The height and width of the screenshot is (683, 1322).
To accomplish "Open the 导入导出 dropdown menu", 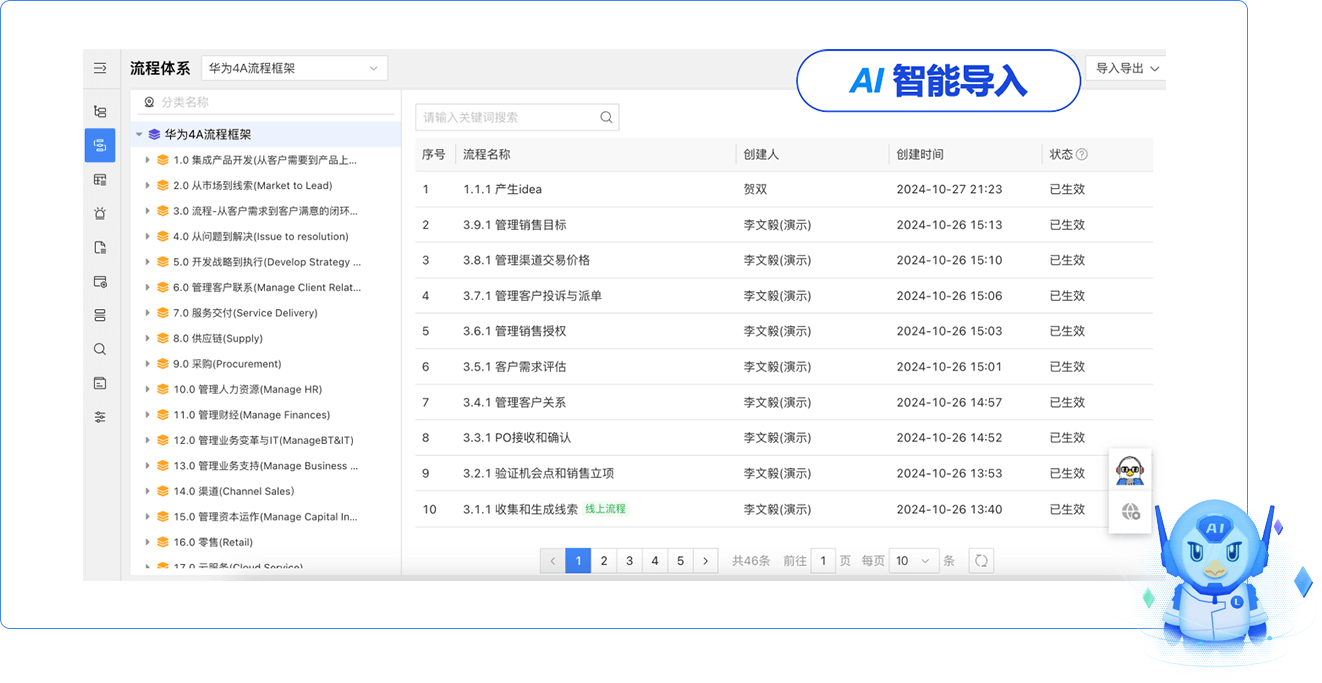I will pyautogui.click(x=1126, y=69).
